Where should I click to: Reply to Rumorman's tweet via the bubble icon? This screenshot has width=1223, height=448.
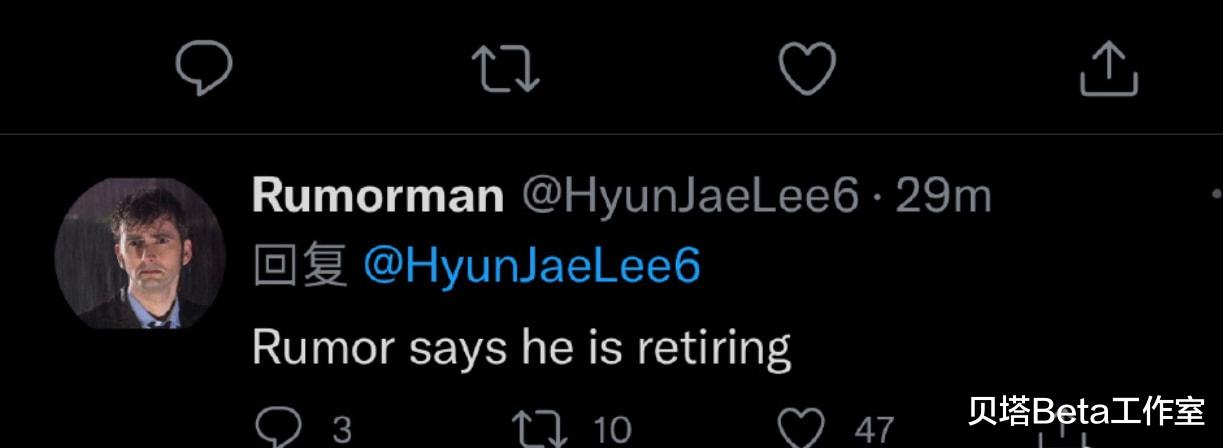[279, 427]
